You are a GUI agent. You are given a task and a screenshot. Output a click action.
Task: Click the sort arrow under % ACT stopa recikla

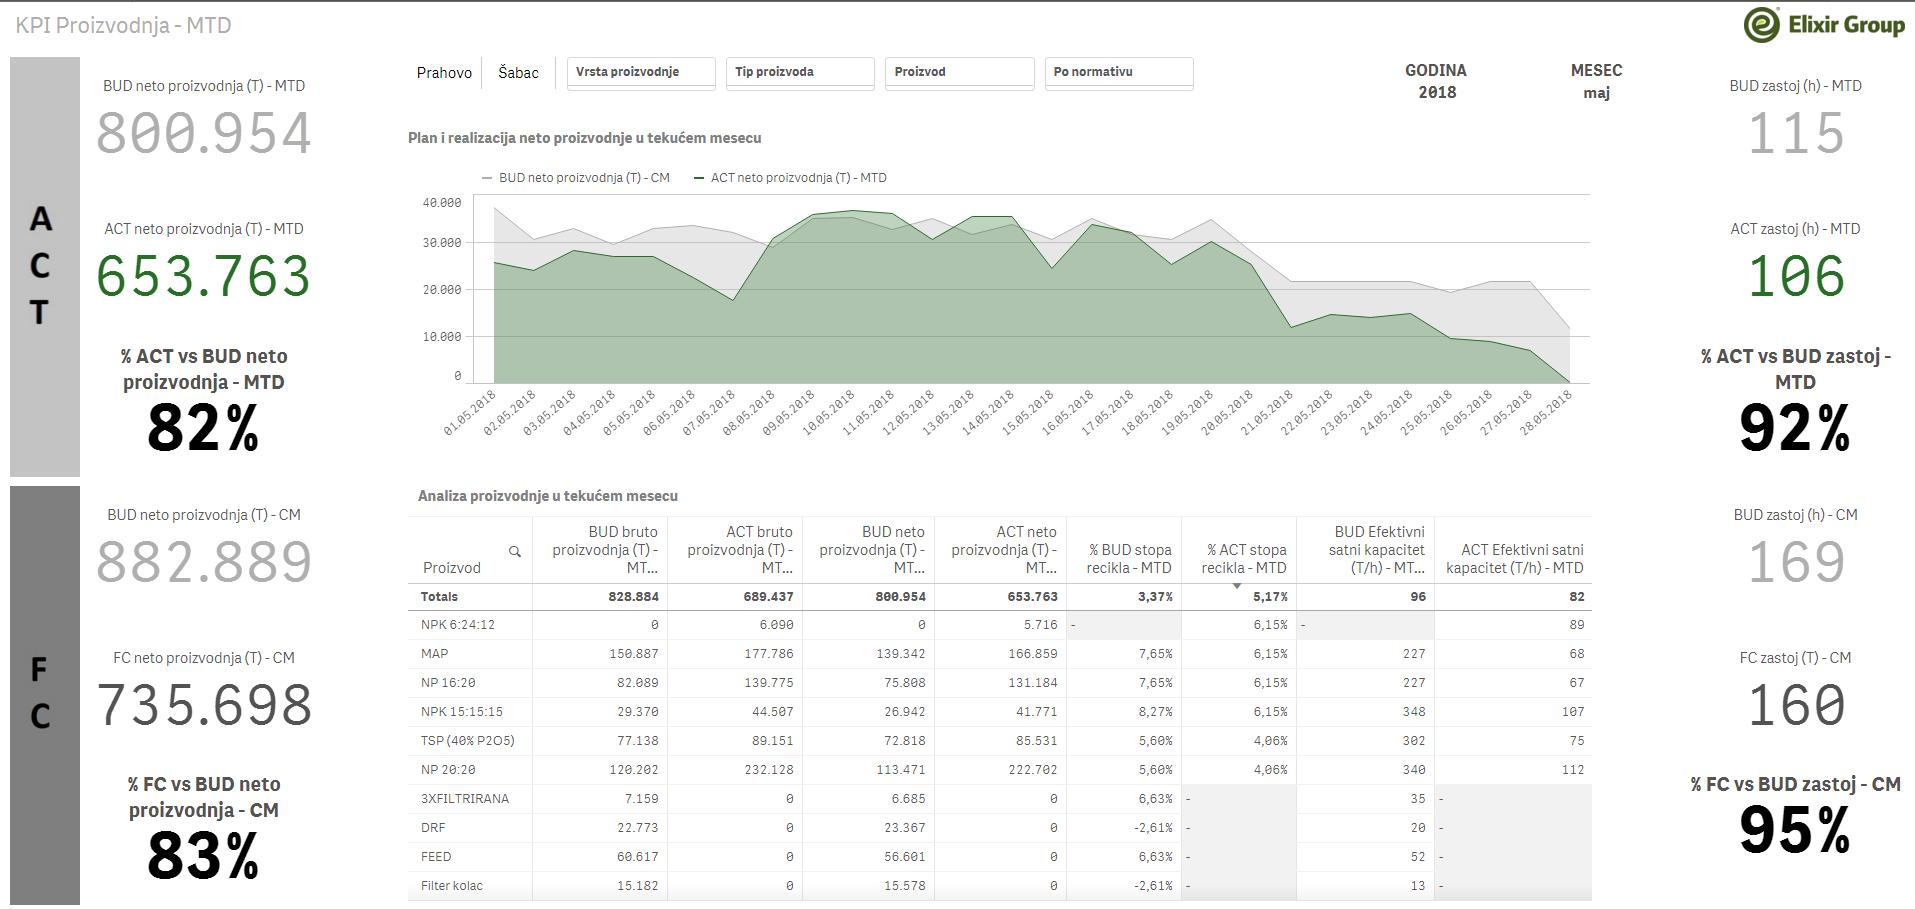pos(1237,586)
